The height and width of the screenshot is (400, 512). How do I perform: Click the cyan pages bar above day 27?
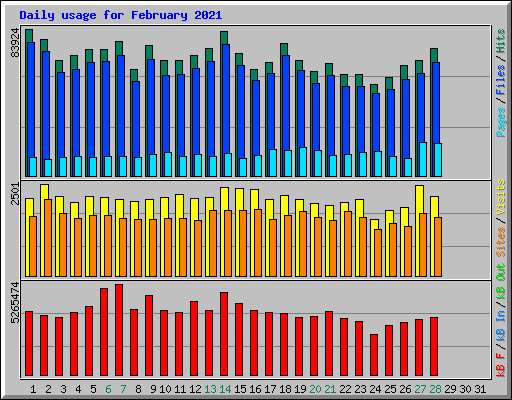click(423, 159)
